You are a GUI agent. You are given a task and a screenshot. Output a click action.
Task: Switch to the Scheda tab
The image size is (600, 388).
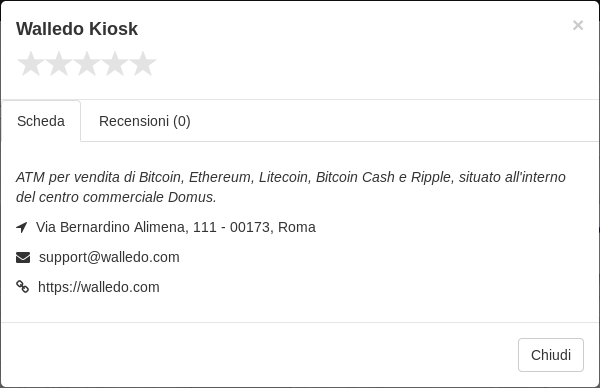(x=41, y=121)
